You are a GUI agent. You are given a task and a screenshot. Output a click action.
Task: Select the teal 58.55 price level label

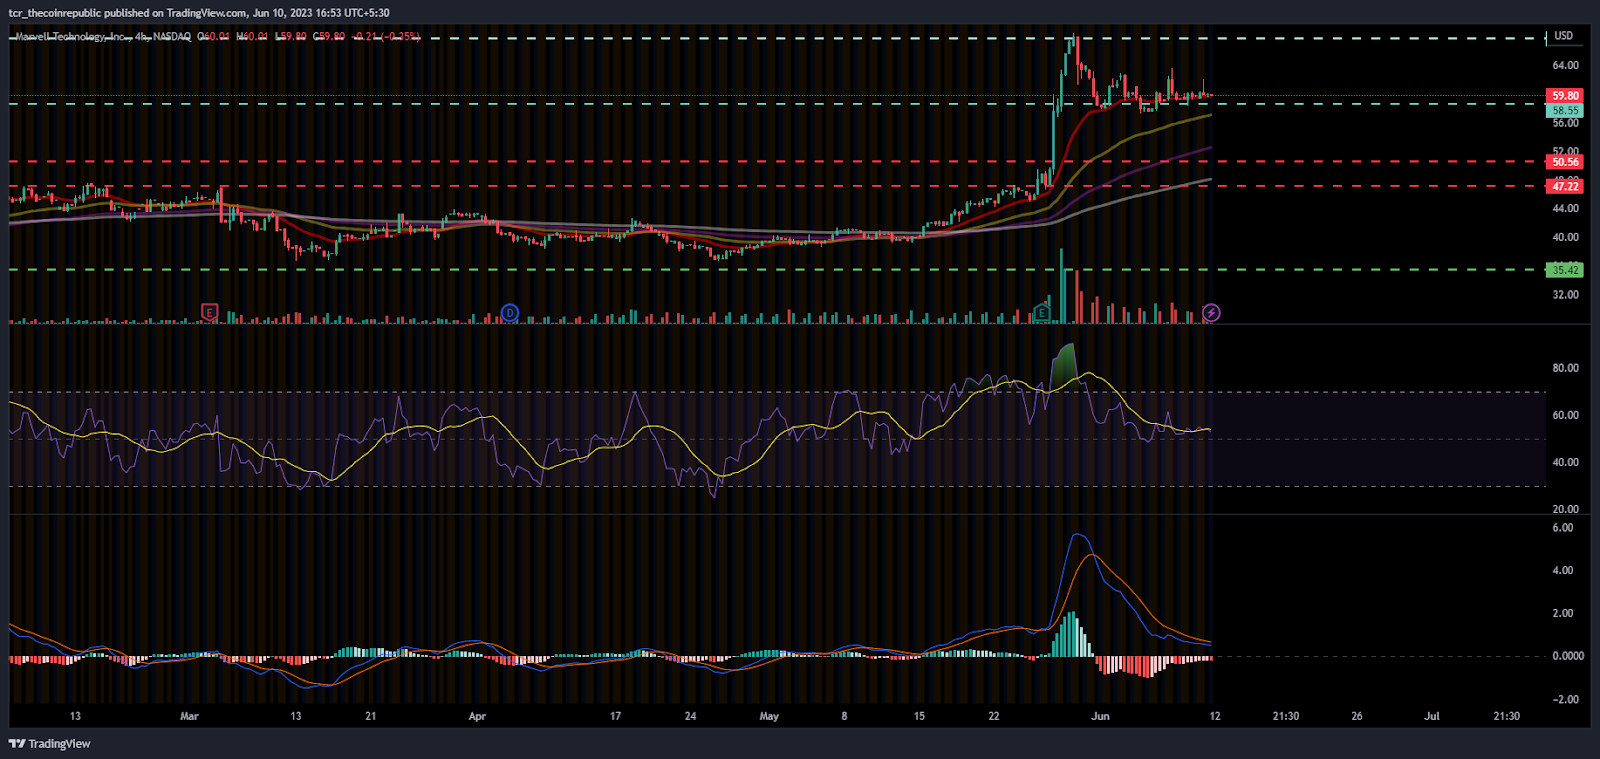click(x=1565, y=111)
